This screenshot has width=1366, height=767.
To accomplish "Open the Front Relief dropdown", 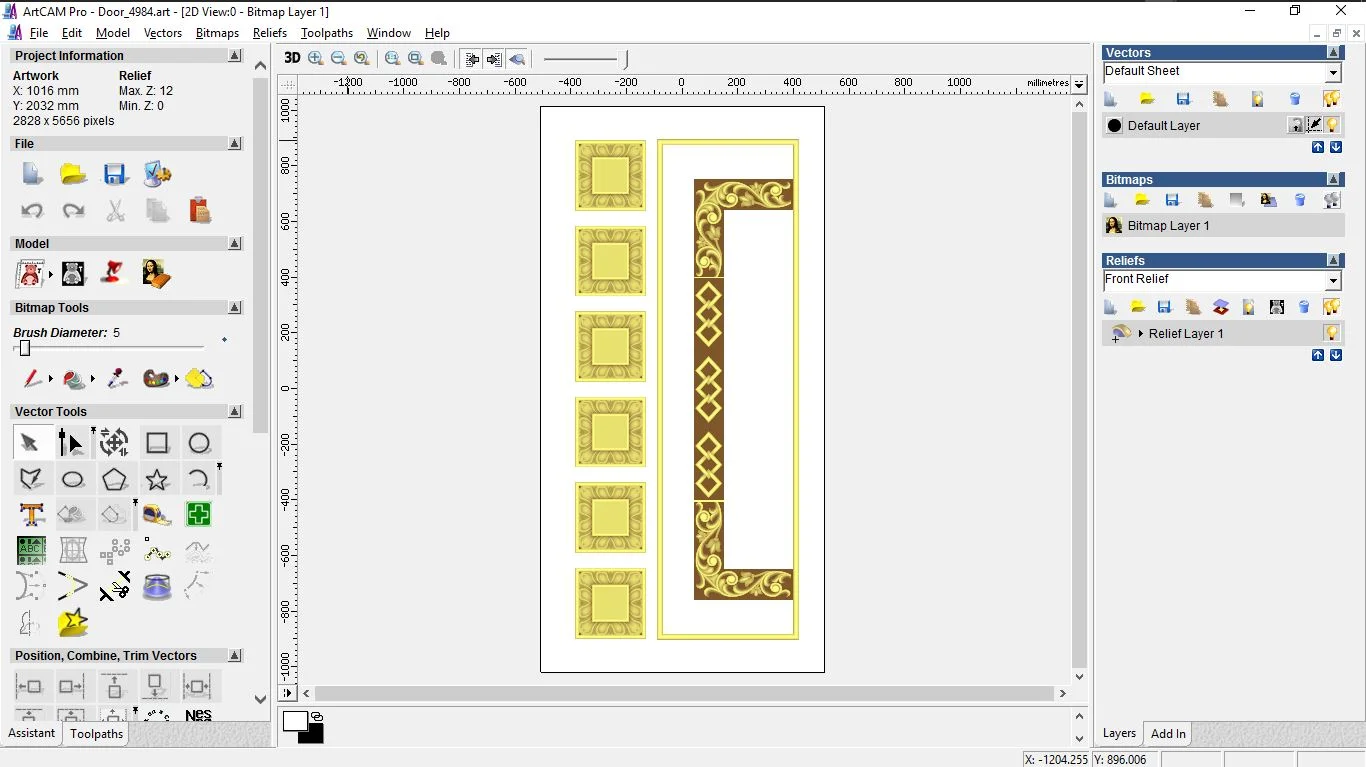I will click(x=1333, y=281).
